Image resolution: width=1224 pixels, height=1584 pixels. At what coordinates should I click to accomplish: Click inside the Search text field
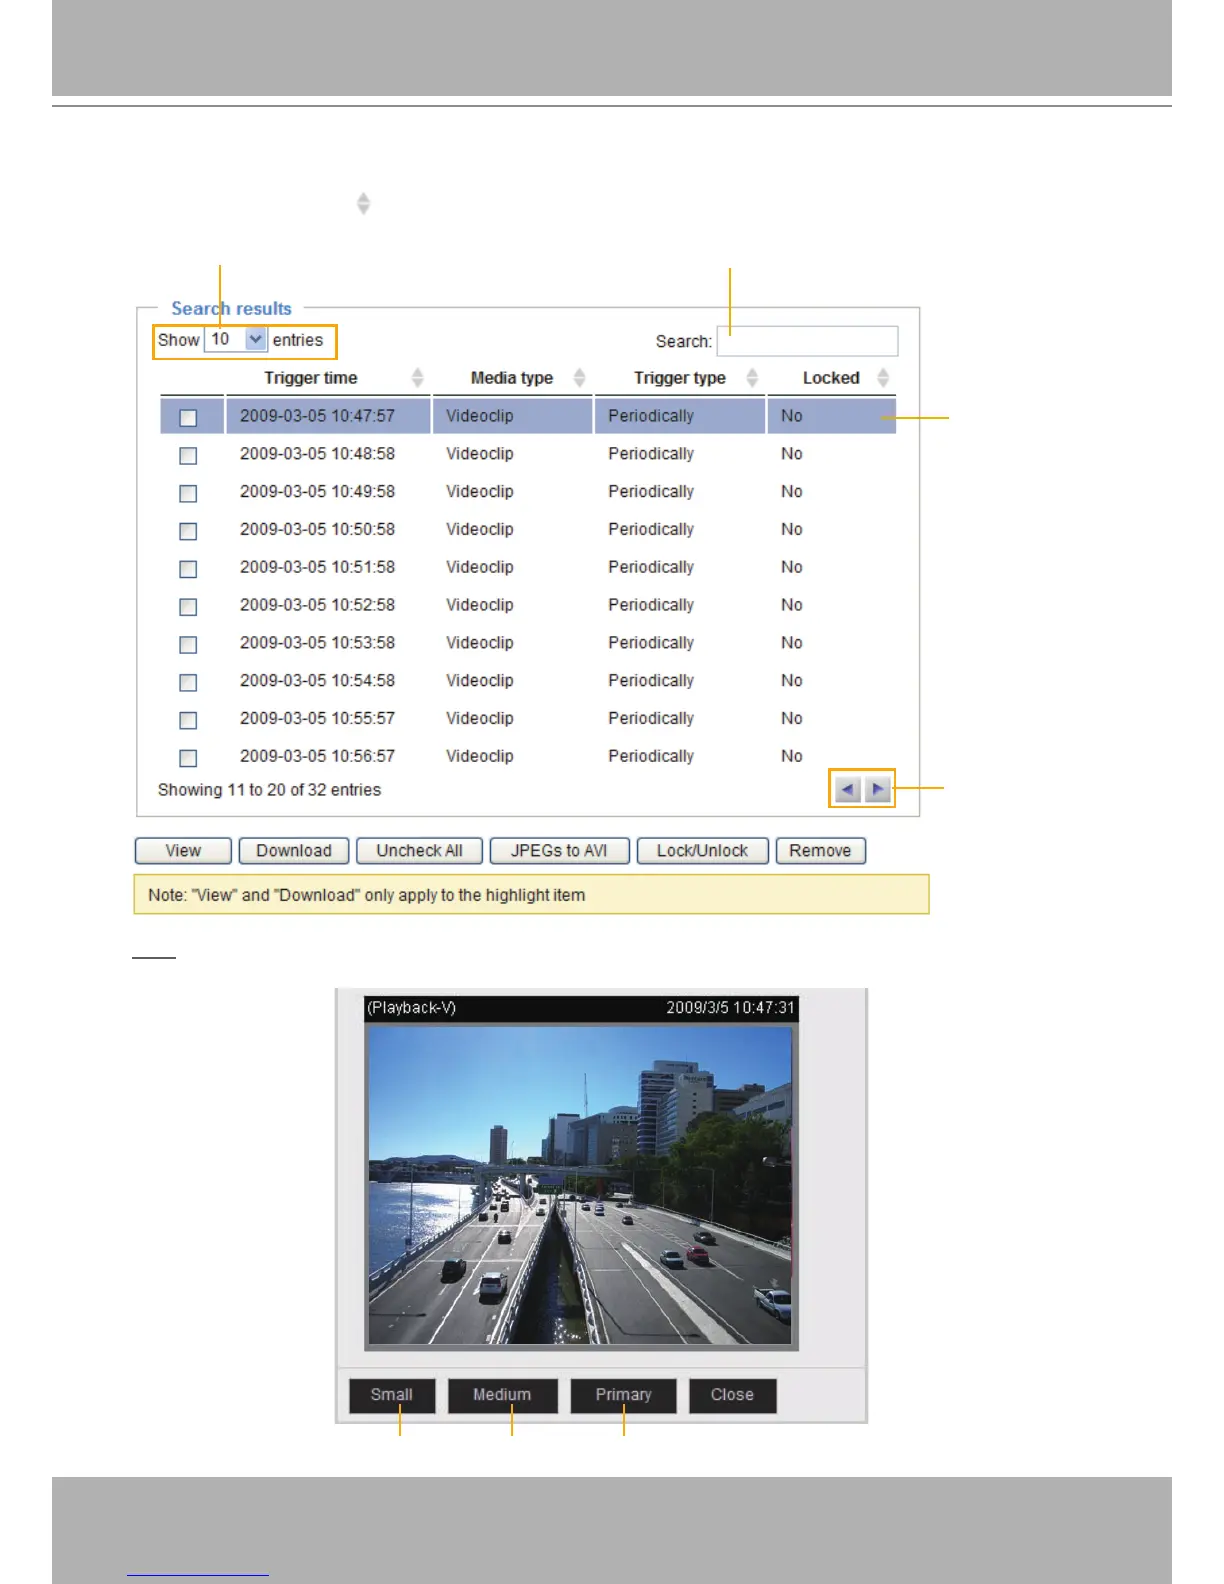click(807, 341)
